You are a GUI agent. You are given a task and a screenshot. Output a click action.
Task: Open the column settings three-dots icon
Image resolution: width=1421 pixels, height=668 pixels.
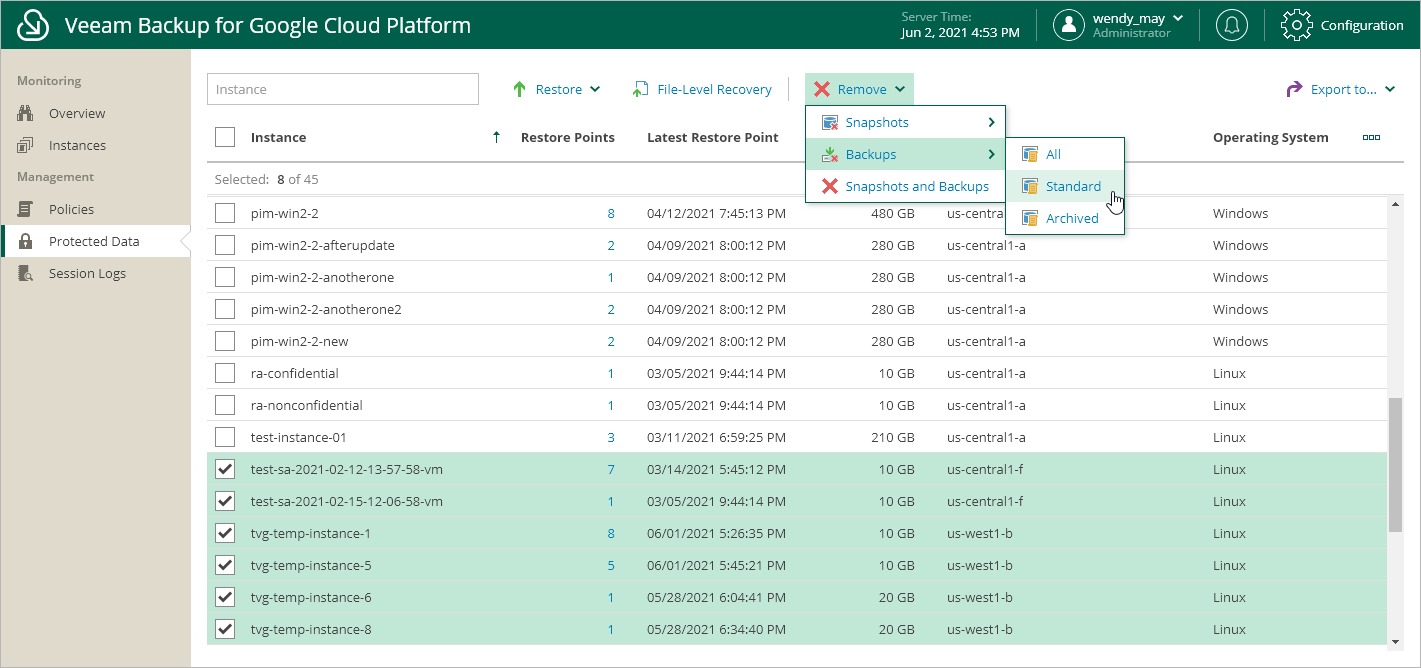pos(1371,137)
